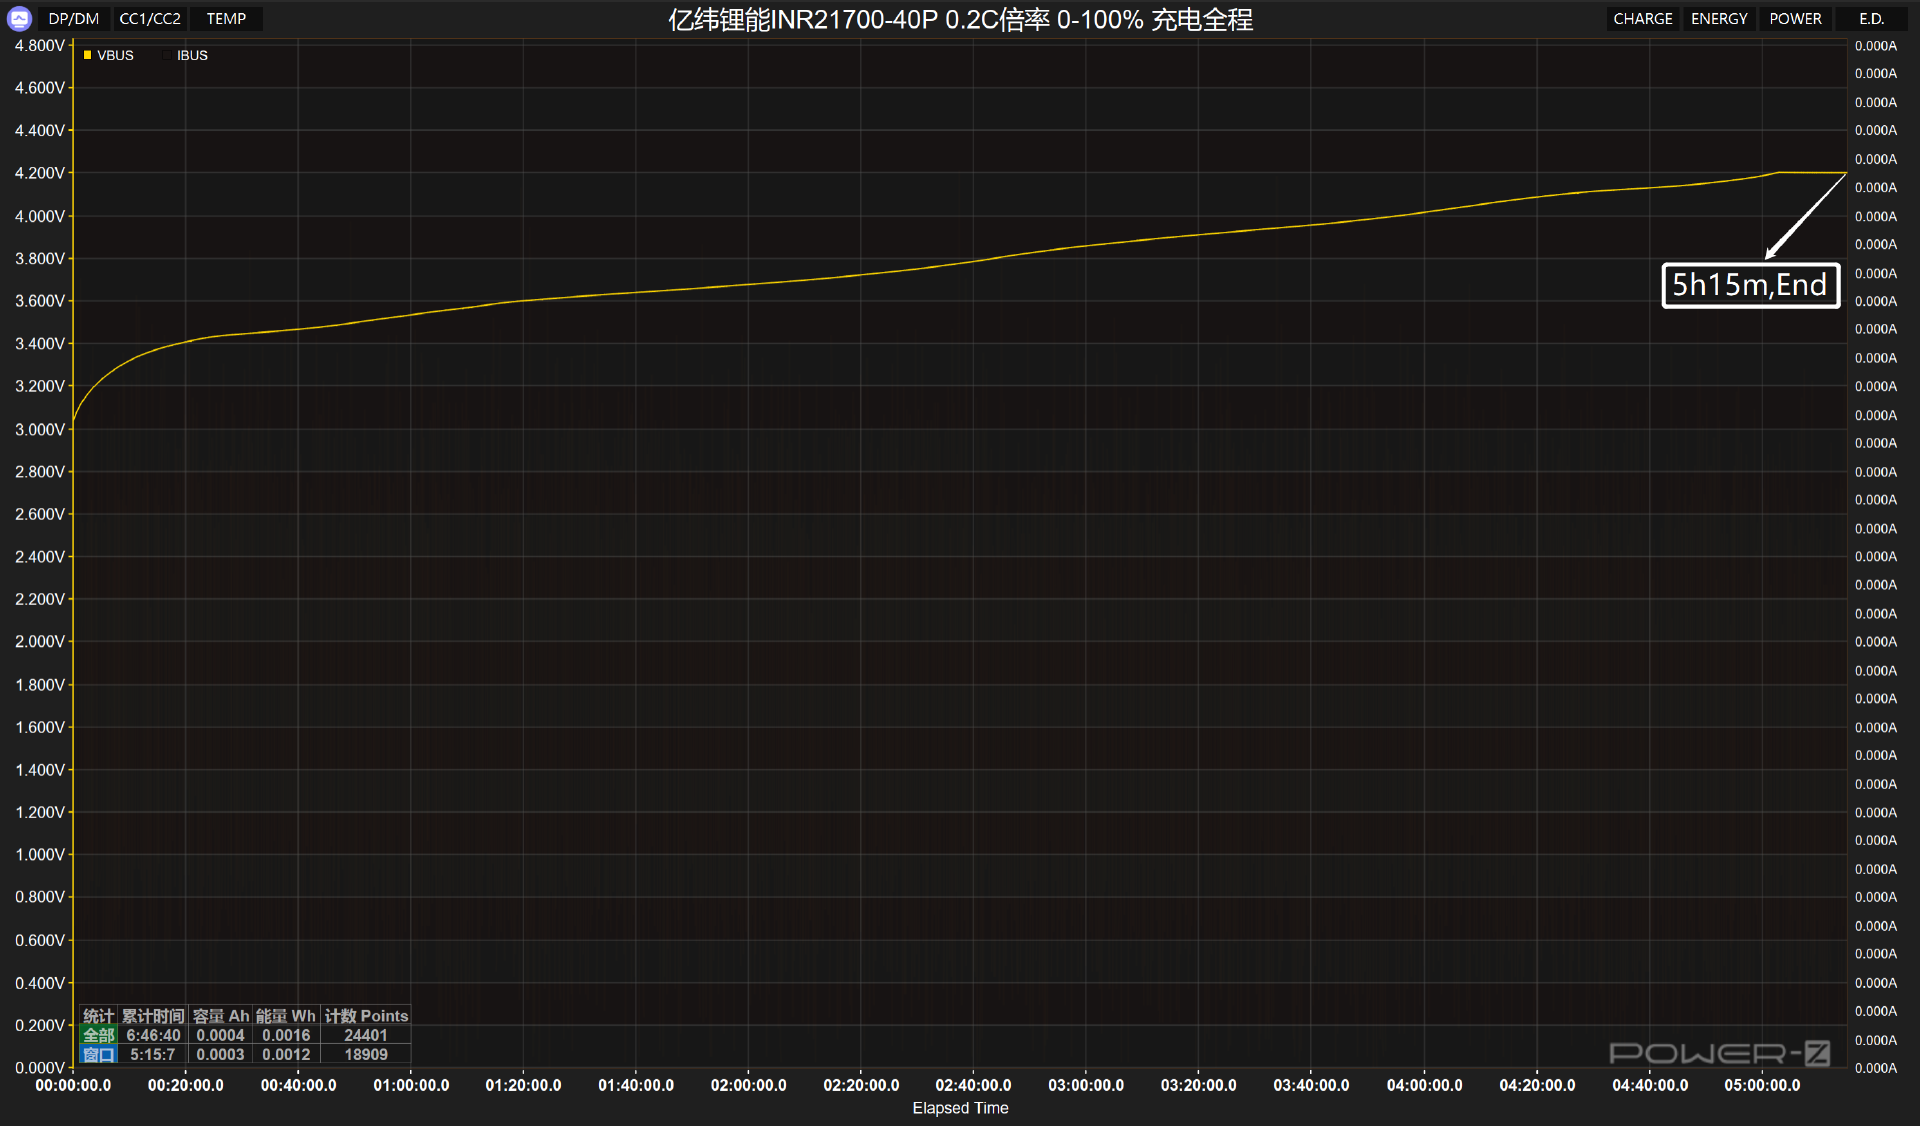
Task: Toggle the ENERGY curve button
Action: pos(1719,19)
